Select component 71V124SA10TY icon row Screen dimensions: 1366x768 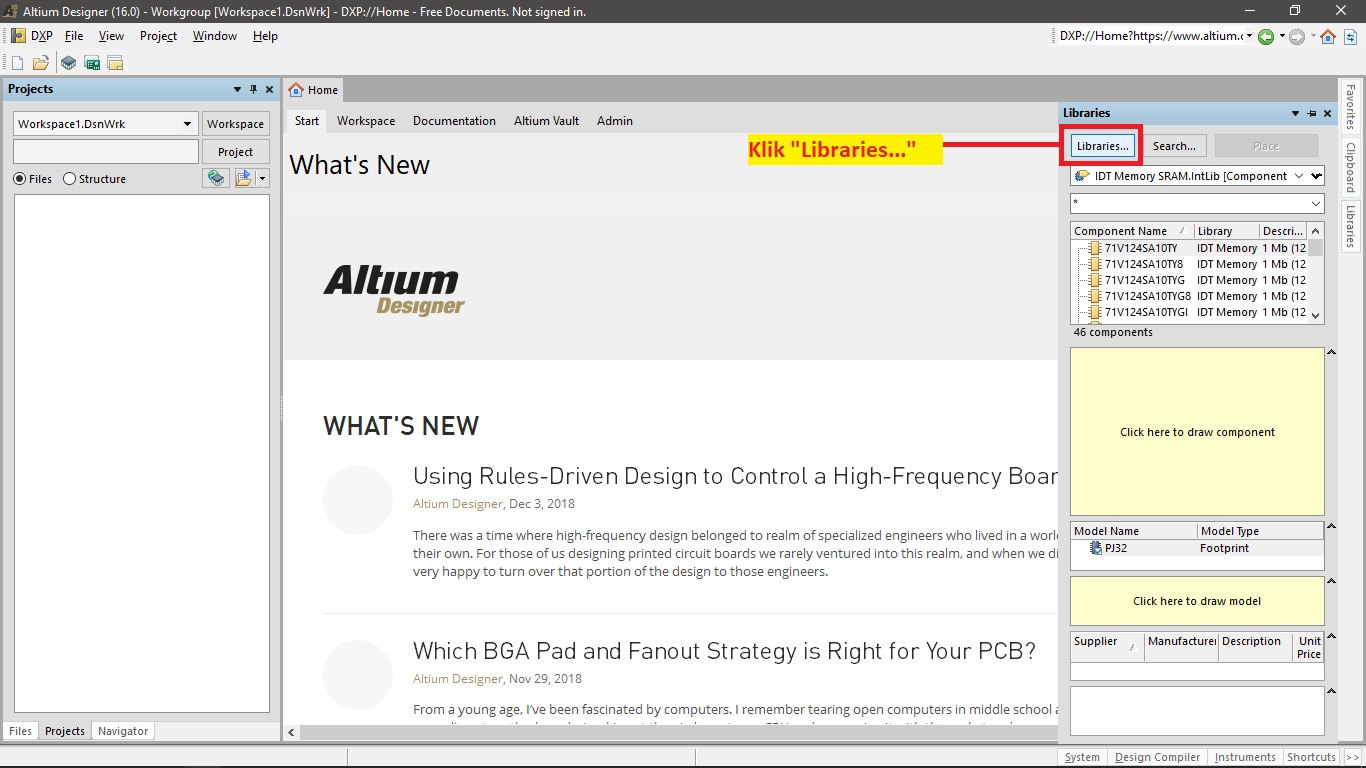(x=1095, y=248)
